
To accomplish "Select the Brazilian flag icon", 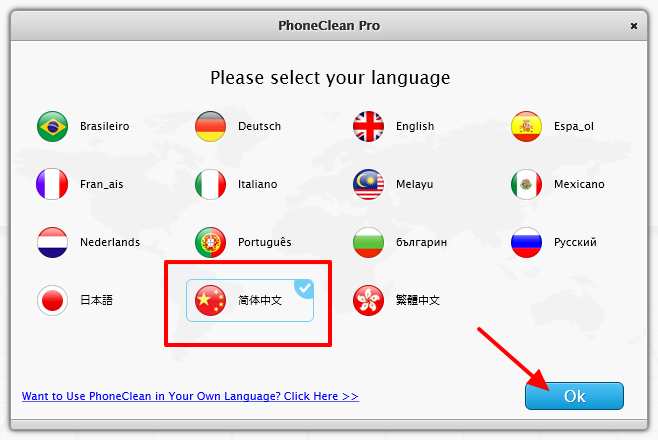I will point(52,126).
